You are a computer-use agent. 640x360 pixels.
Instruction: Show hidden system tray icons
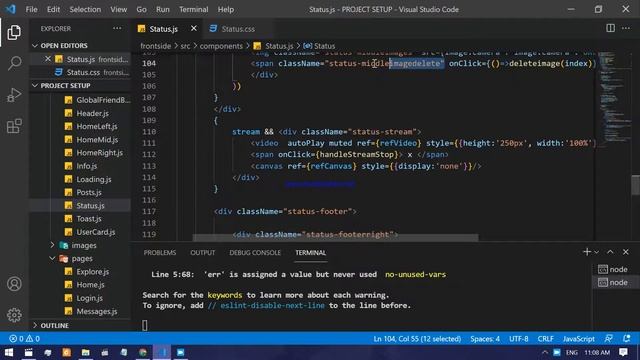pos(545,352)
